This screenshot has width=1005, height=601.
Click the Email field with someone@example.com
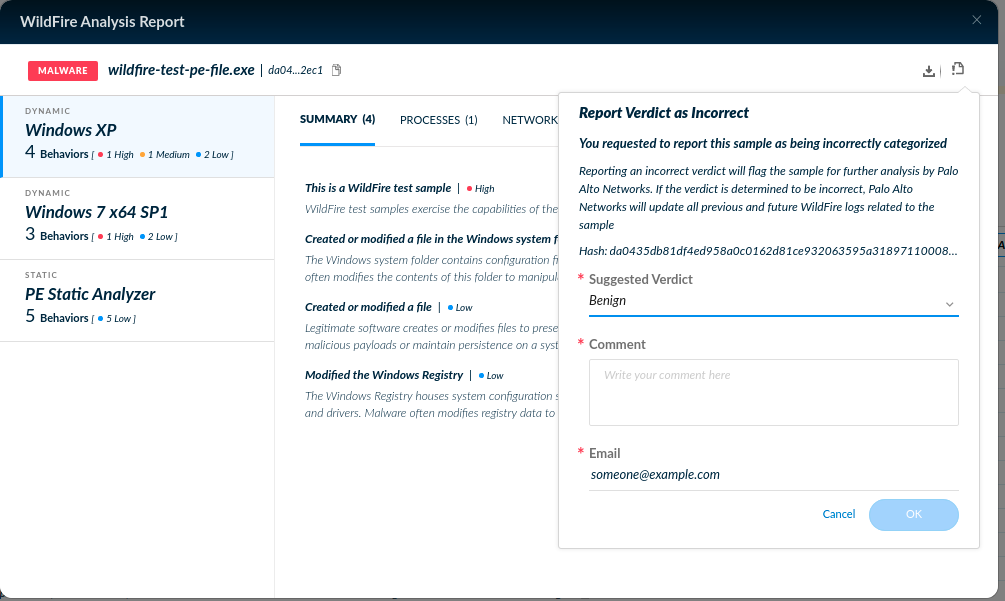[x=774, y=475]
